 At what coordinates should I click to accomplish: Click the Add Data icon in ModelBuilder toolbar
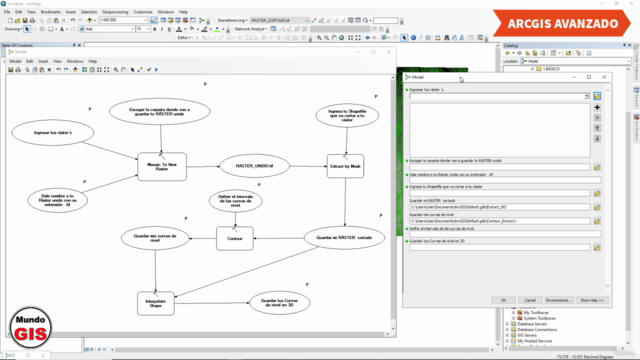click(x=76, y=70)
